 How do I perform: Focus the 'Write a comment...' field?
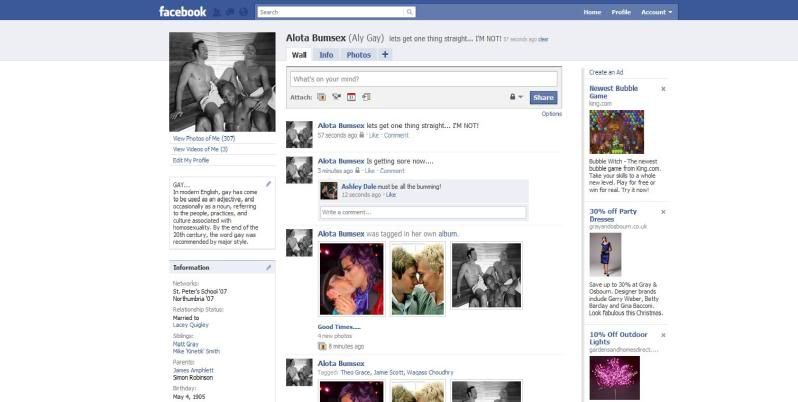423,212
